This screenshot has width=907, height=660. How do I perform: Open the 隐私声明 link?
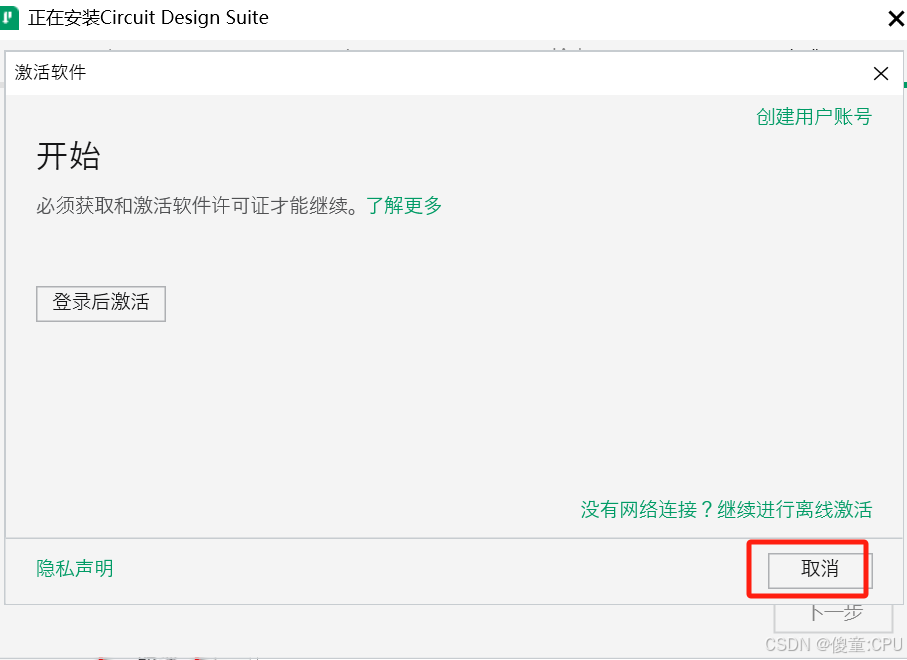(x=75, y=568)
